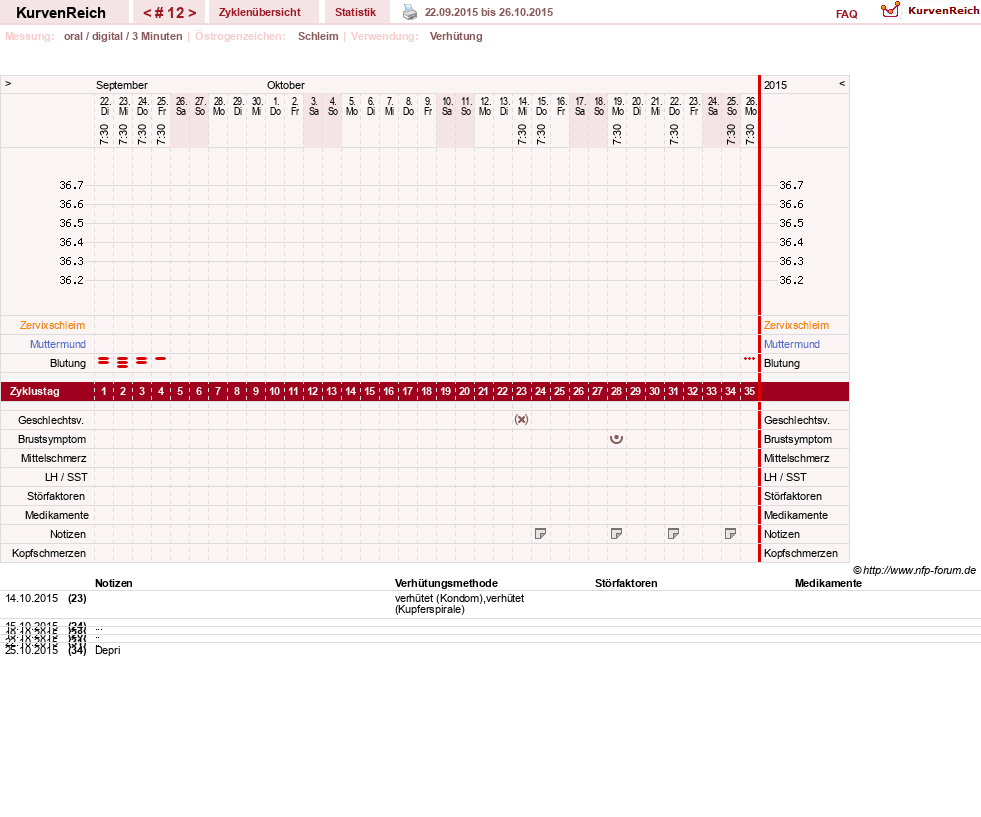
Task: Click date column 22. Di September header
Action: (x=104, y=106)
